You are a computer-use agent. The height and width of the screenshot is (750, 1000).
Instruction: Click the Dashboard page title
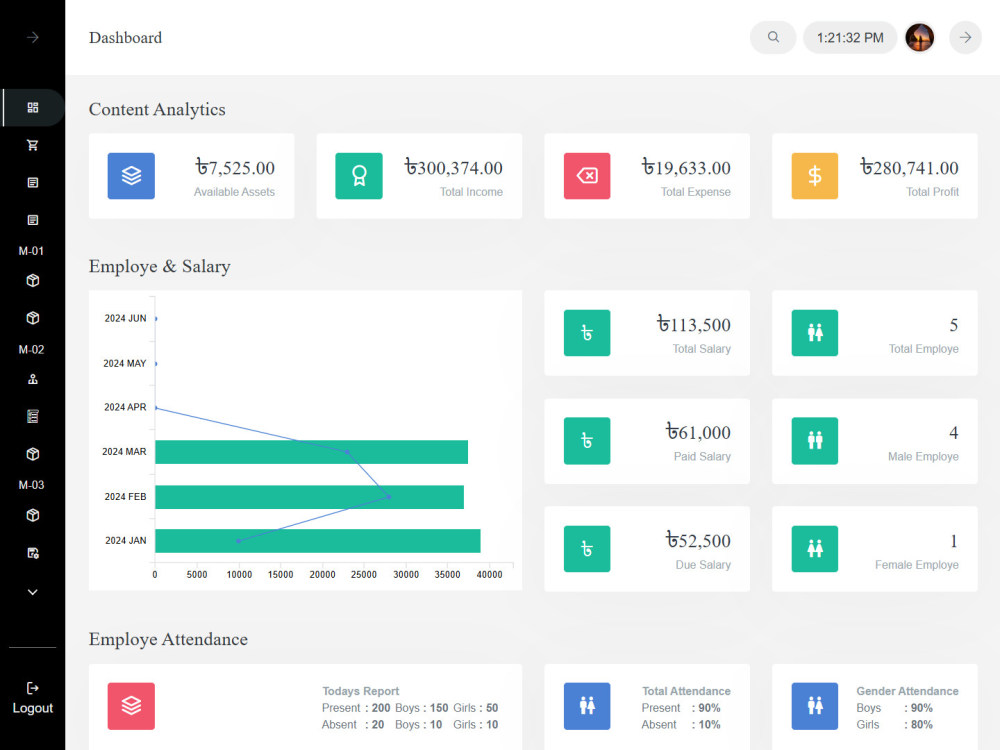126,38
